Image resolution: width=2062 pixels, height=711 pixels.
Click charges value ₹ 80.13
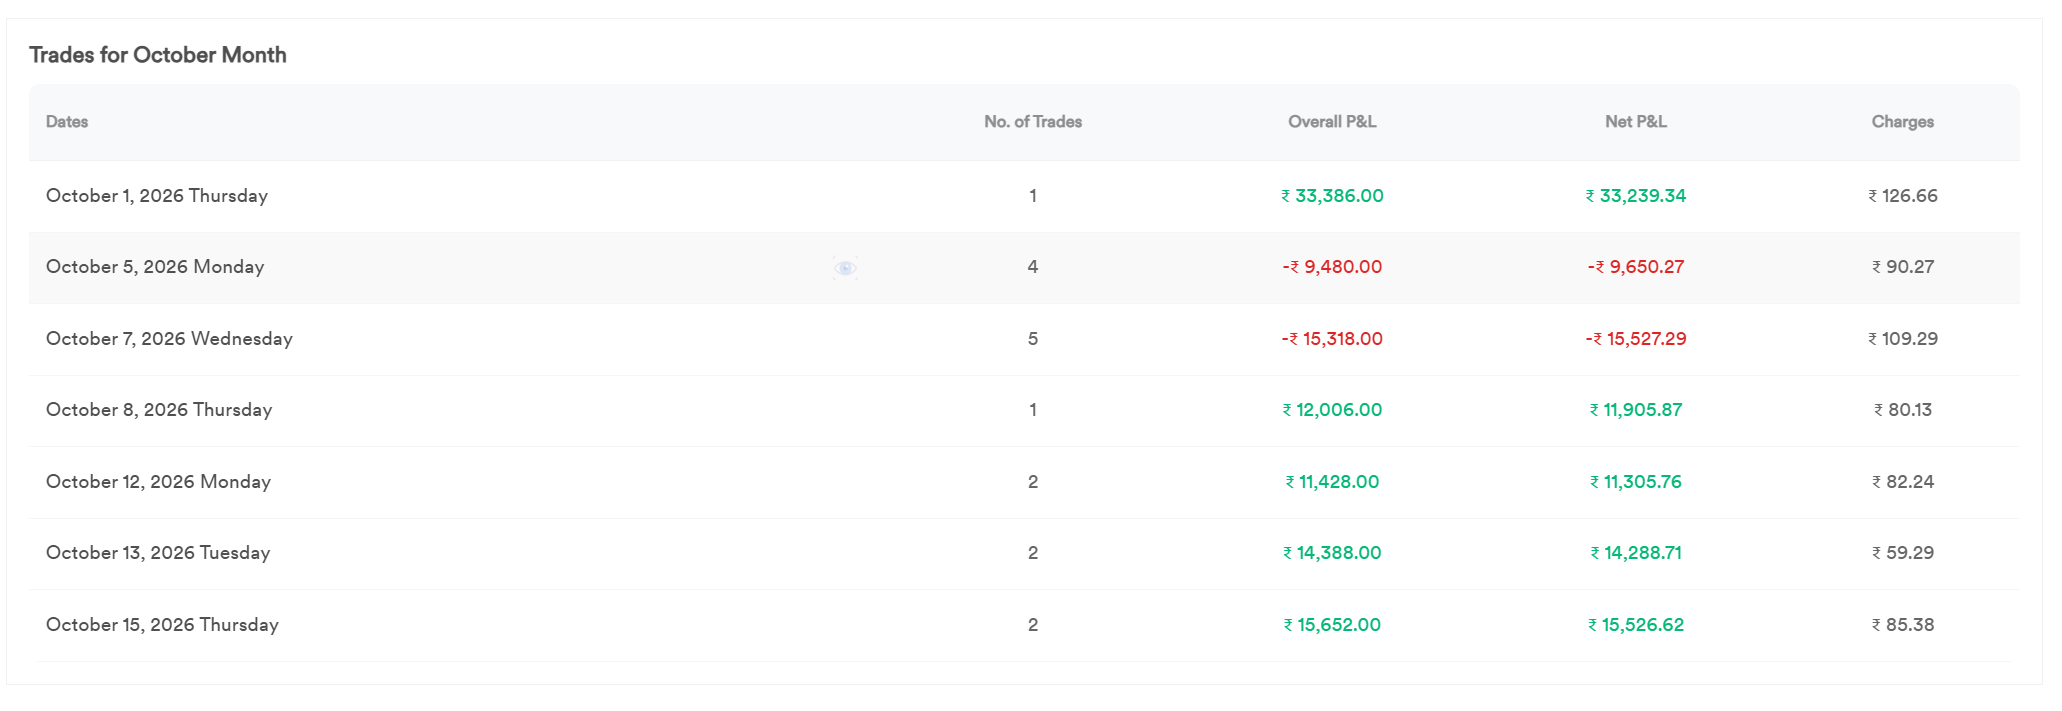1903,410
